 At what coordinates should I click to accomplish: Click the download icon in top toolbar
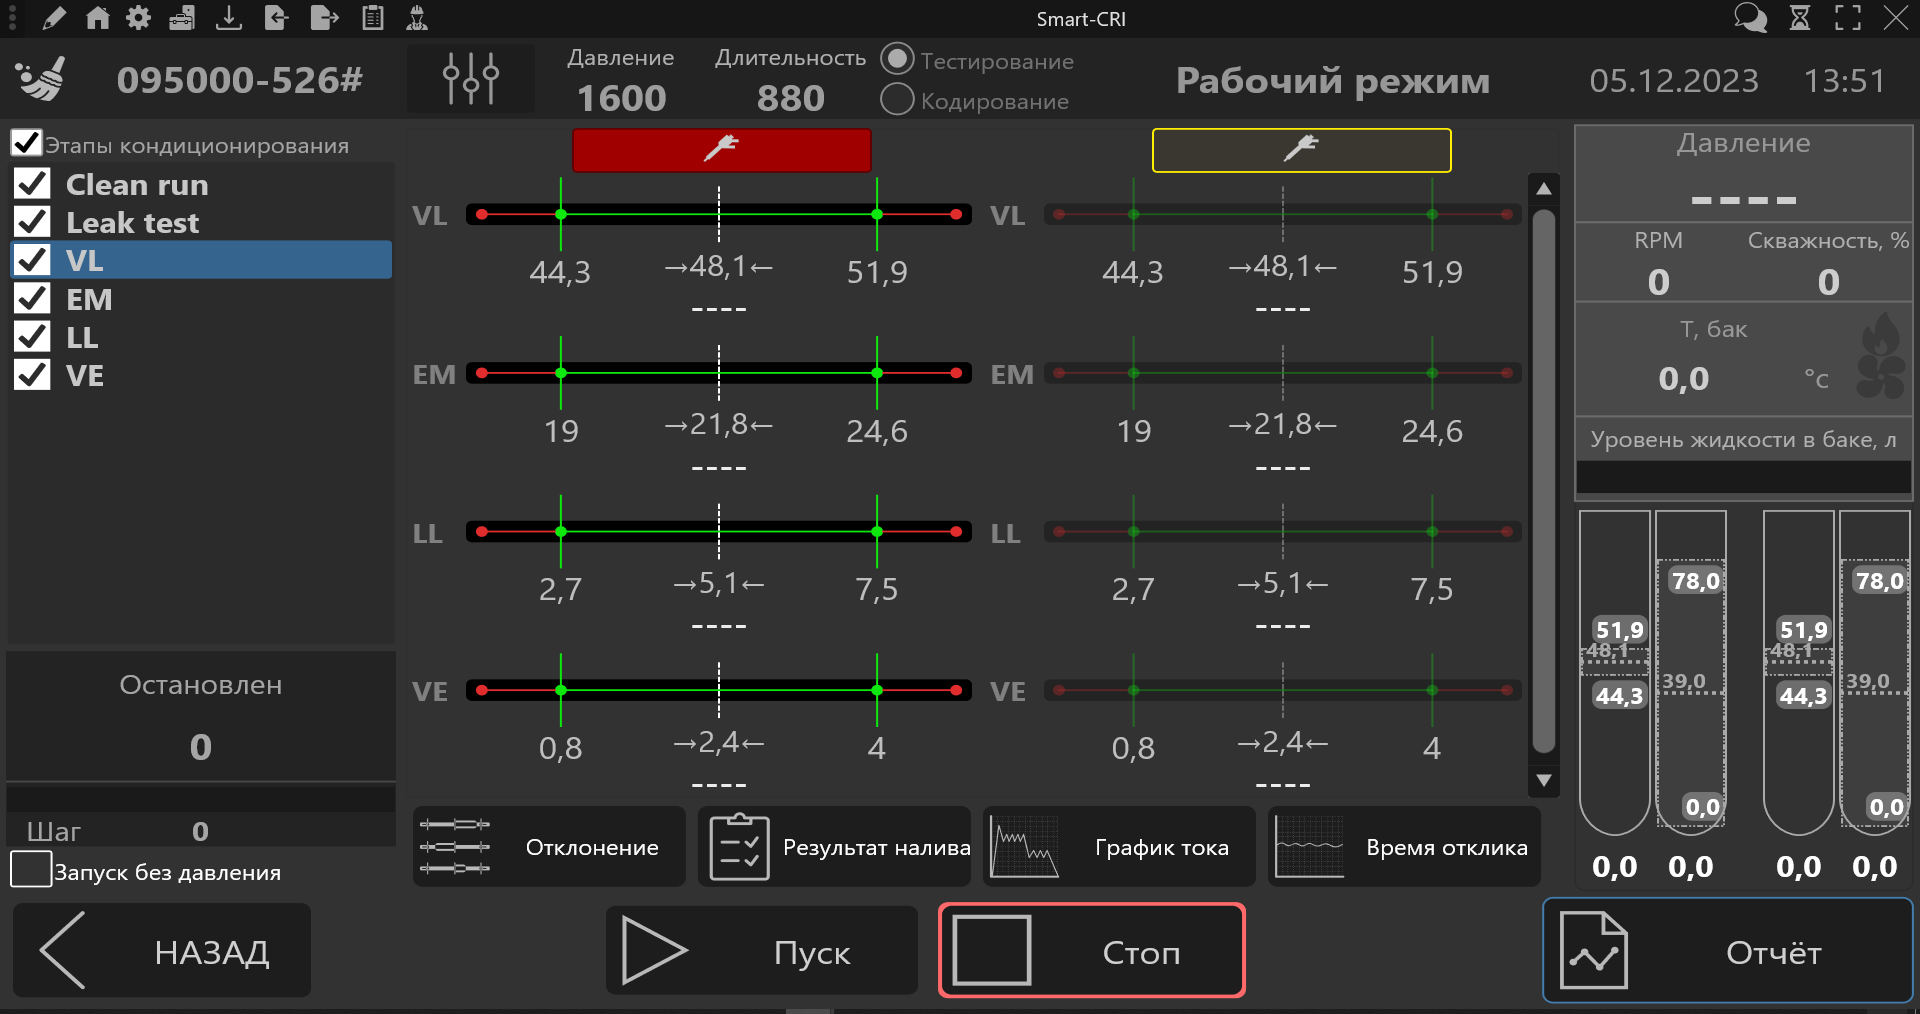229,18
